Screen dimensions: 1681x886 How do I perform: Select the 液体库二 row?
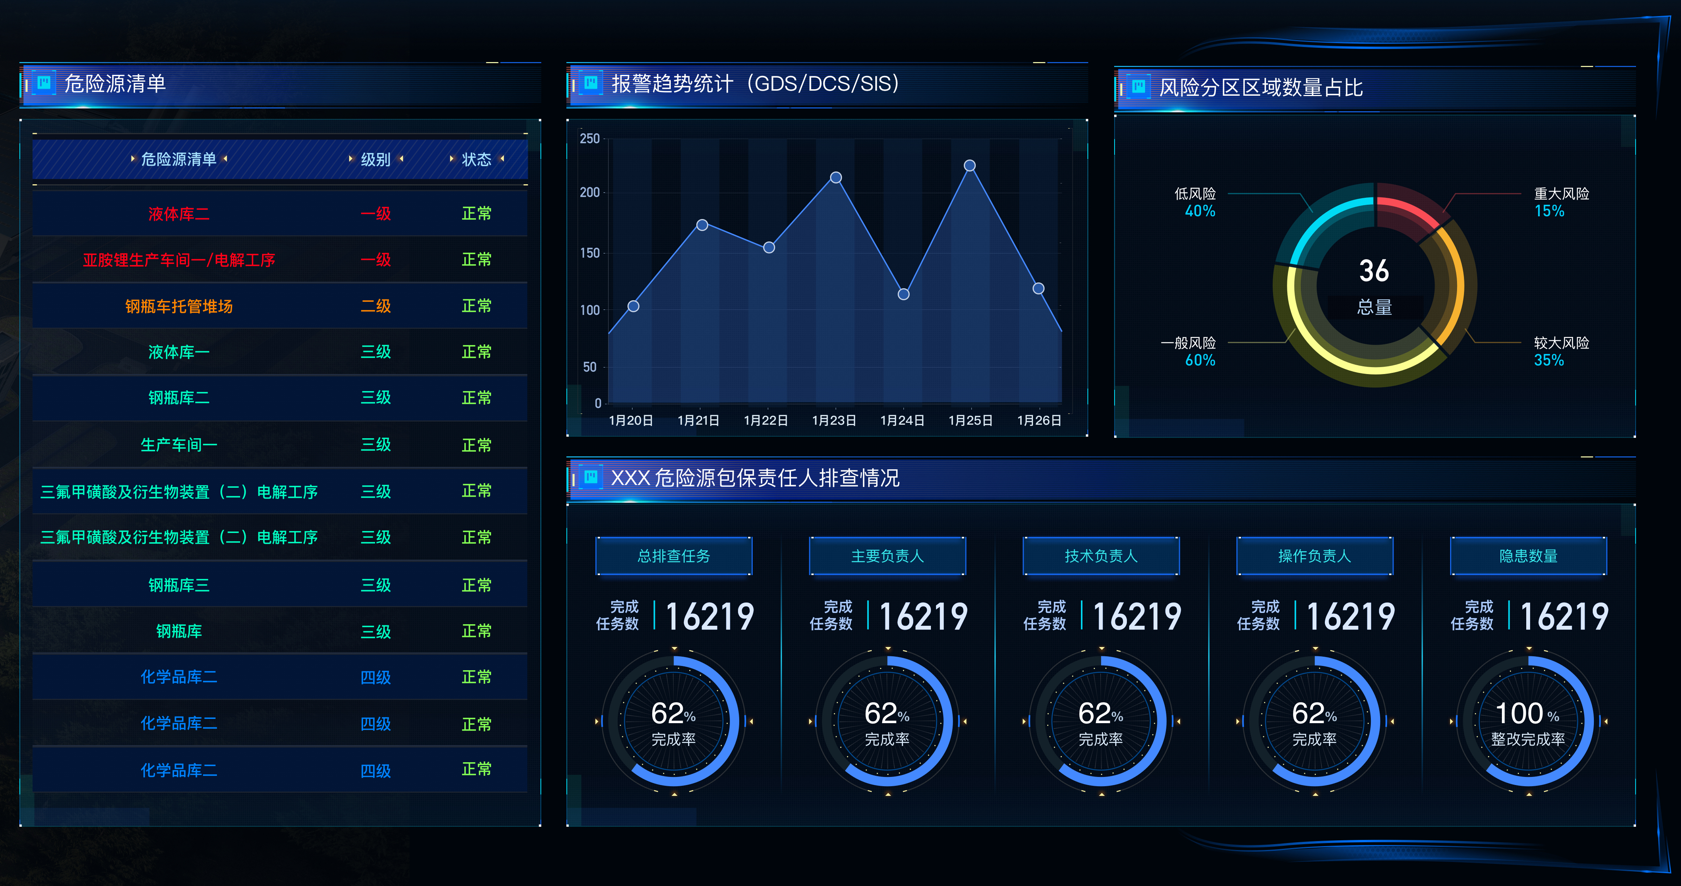click(x=280, y=213)
